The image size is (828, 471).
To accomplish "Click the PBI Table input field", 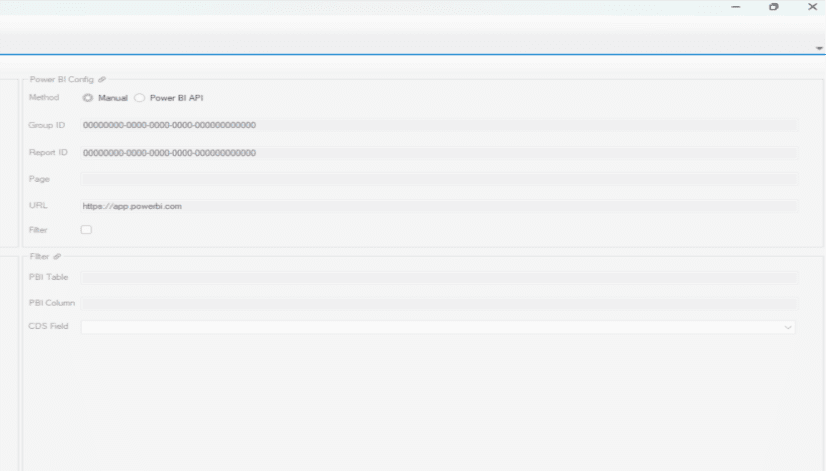I will coord(438,277).
